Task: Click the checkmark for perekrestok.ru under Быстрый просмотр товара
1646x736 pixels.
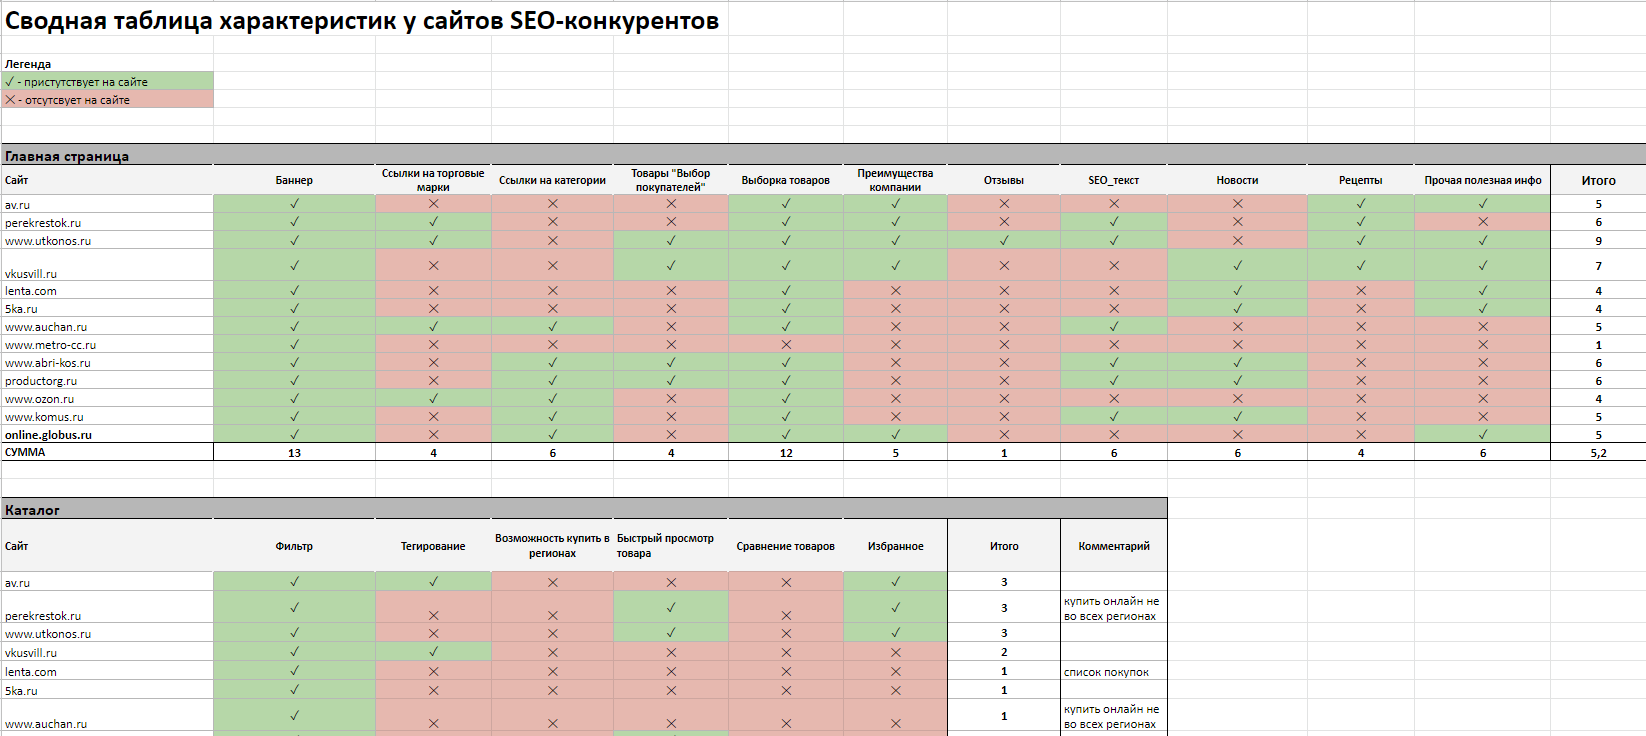Action: 671,607
